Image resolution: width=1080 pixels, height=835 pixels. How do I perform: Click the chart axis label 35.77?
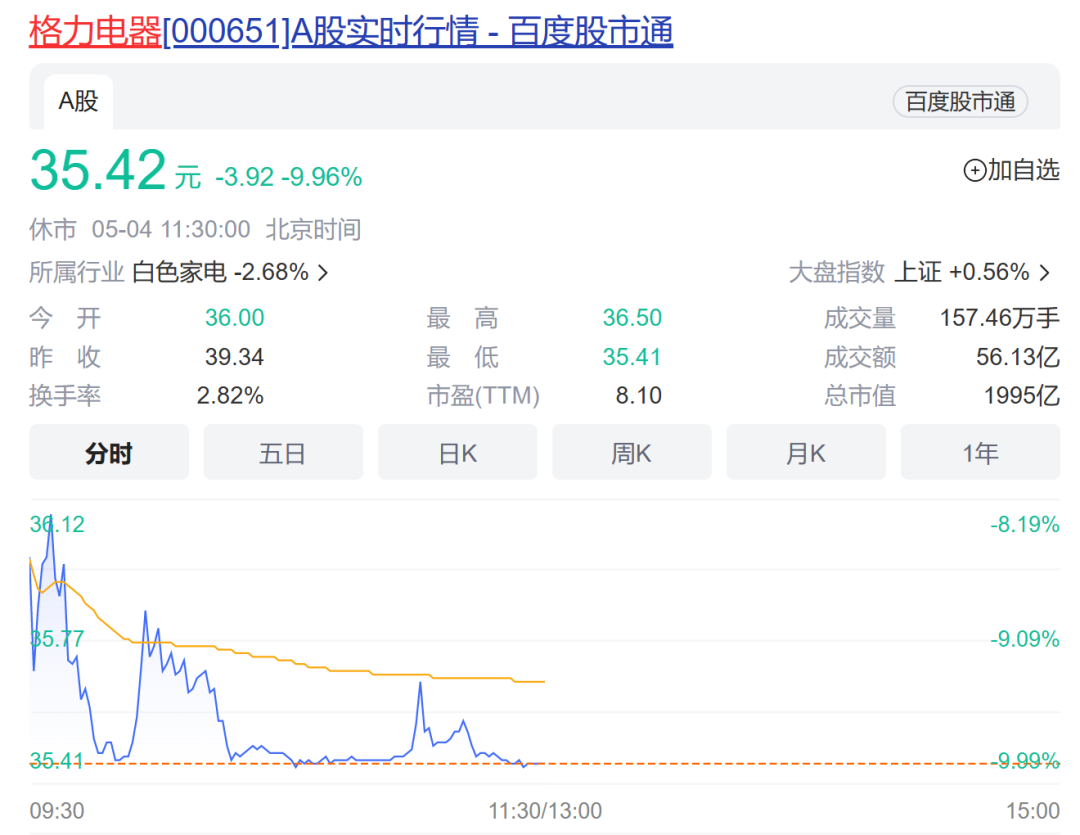pyautogui.click(x=57, y=639)
